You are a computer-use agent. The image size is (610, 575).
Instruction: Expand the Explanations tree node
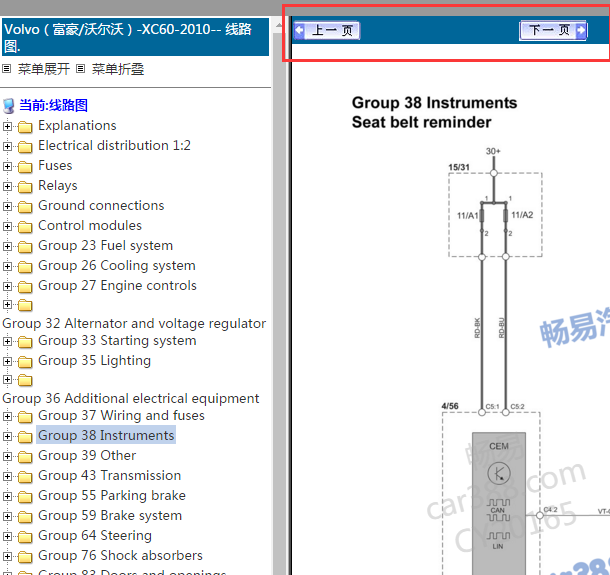7,126
